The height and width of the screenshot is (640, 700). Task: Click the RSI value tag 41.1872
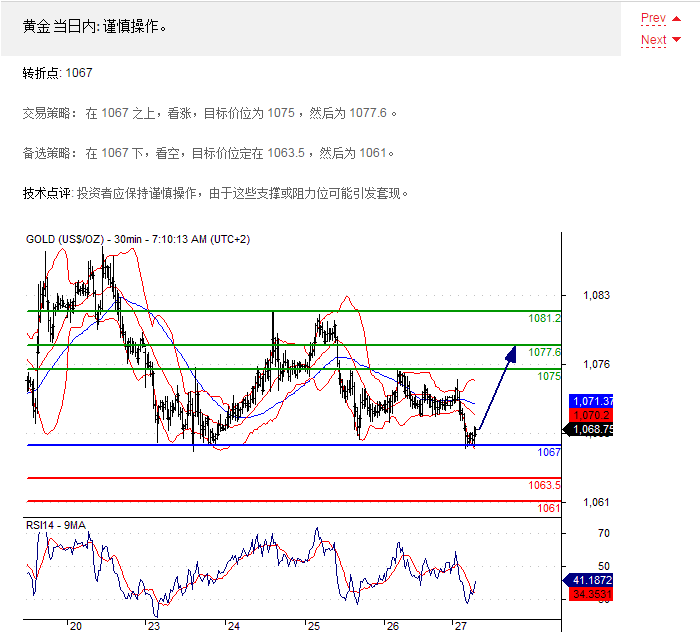point(588,580)
